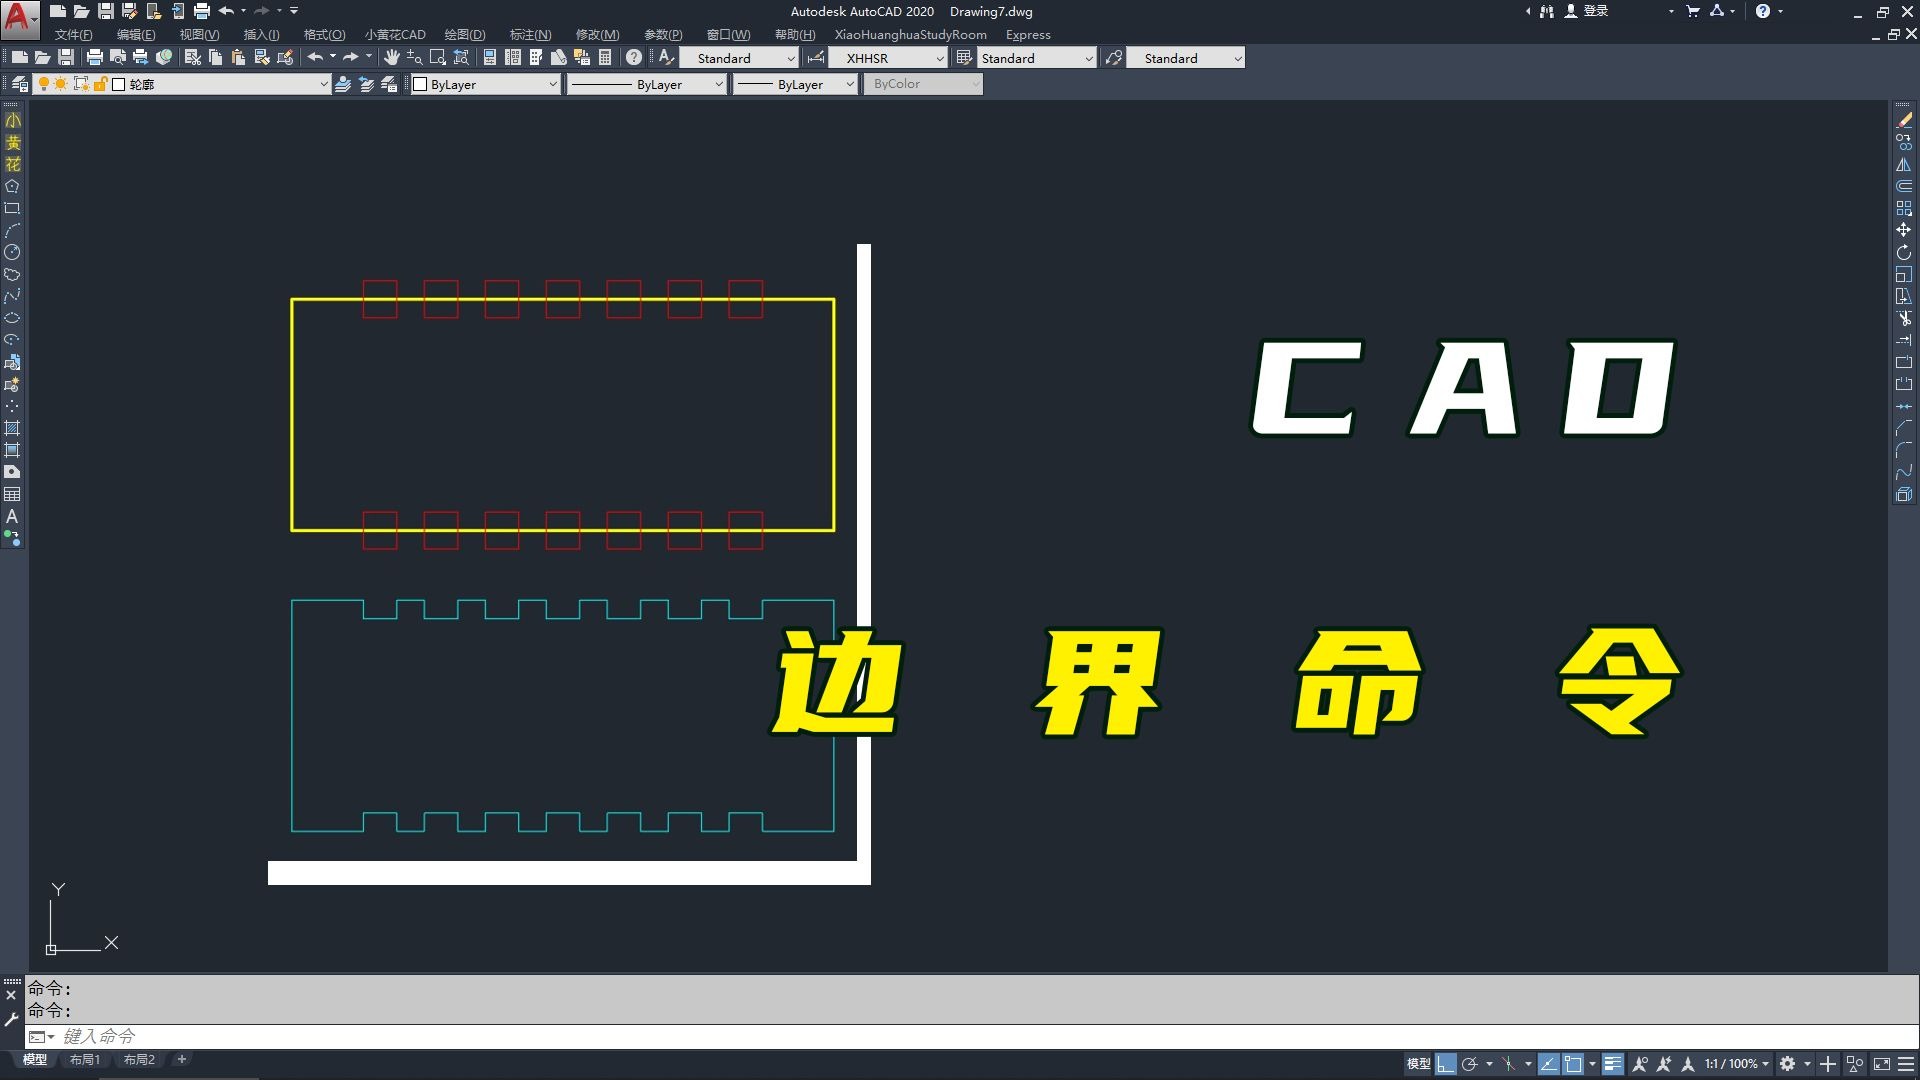The image size is (1920, 1080).
Task: Open the annotation scale 1:1/100% dropdown
Action: 1735,1064
